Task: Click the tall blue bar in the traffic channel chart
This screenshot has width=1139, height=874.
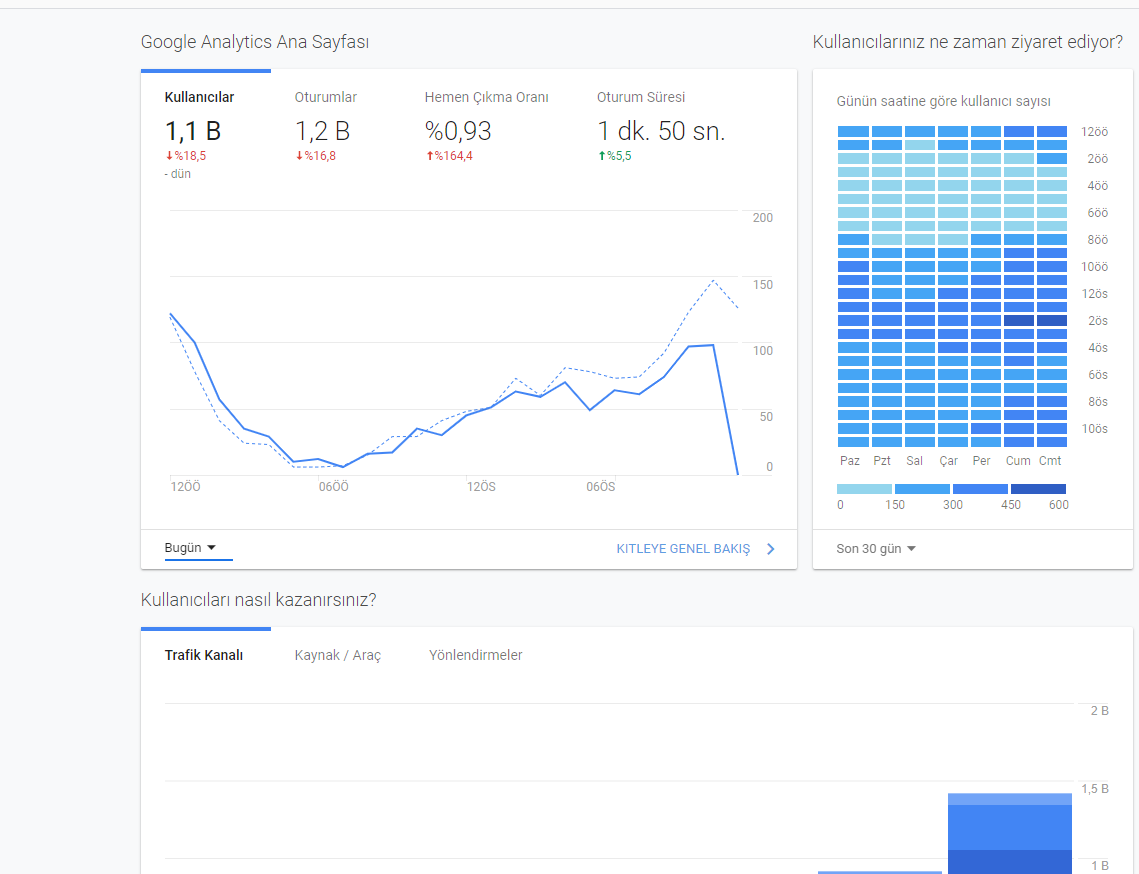Action: [x=1010, y=833]
